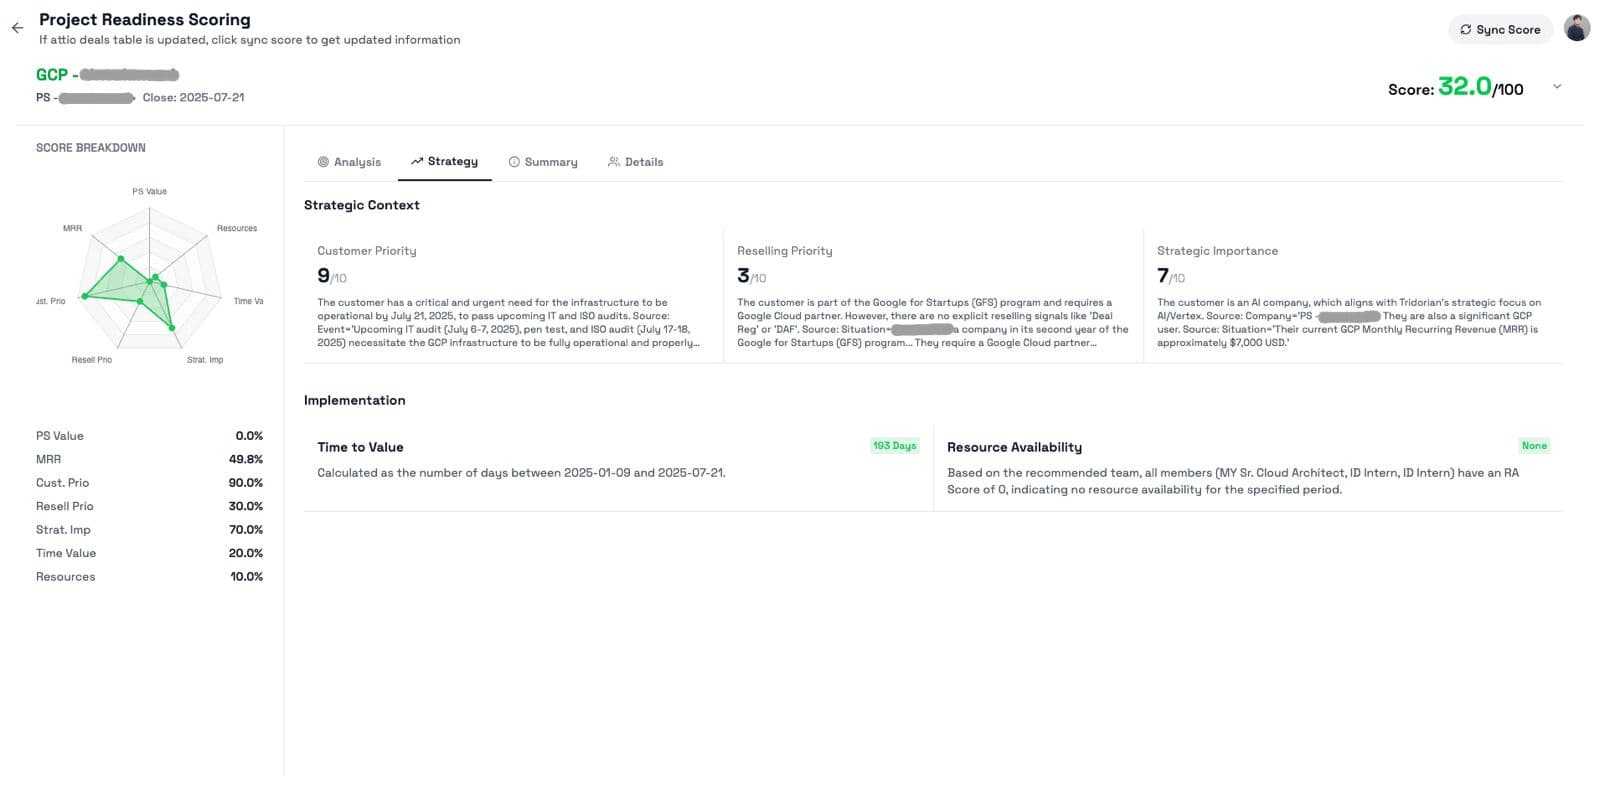Click the "None" badge beside Resource Availability

(1534, 445)
